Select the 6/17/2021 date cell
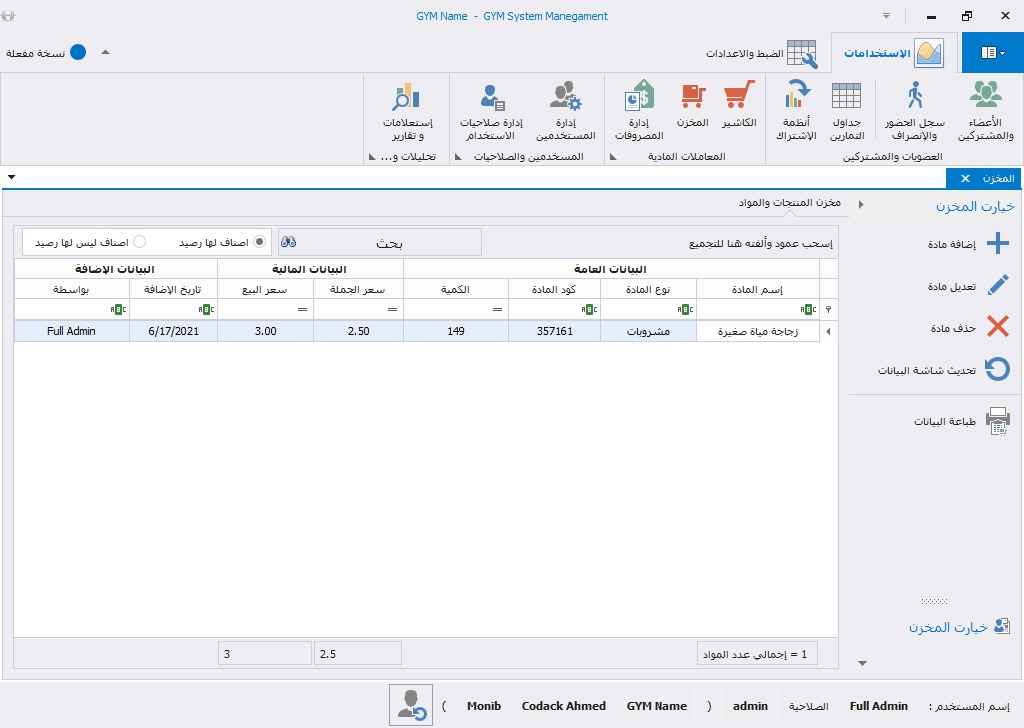The image size is (1024, 728). tap(173, 332)
